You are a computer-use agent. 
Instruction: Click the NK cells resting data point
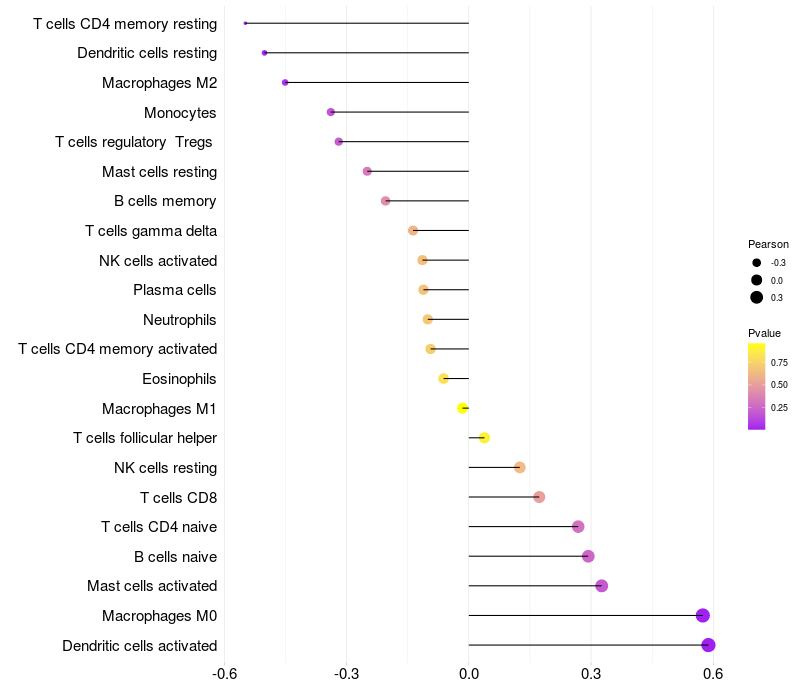coord(519,467)
